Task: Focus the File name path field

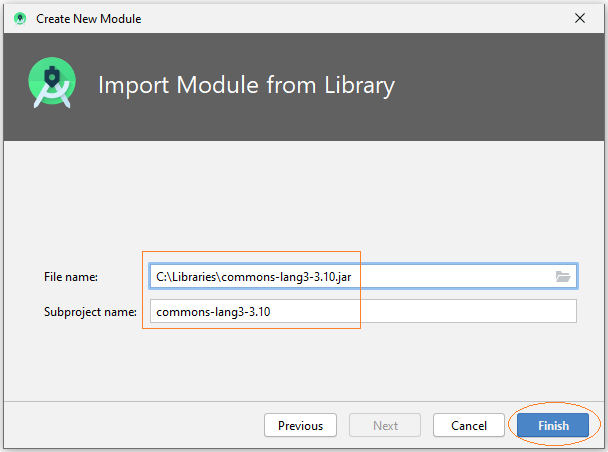Action: point(363,276)
